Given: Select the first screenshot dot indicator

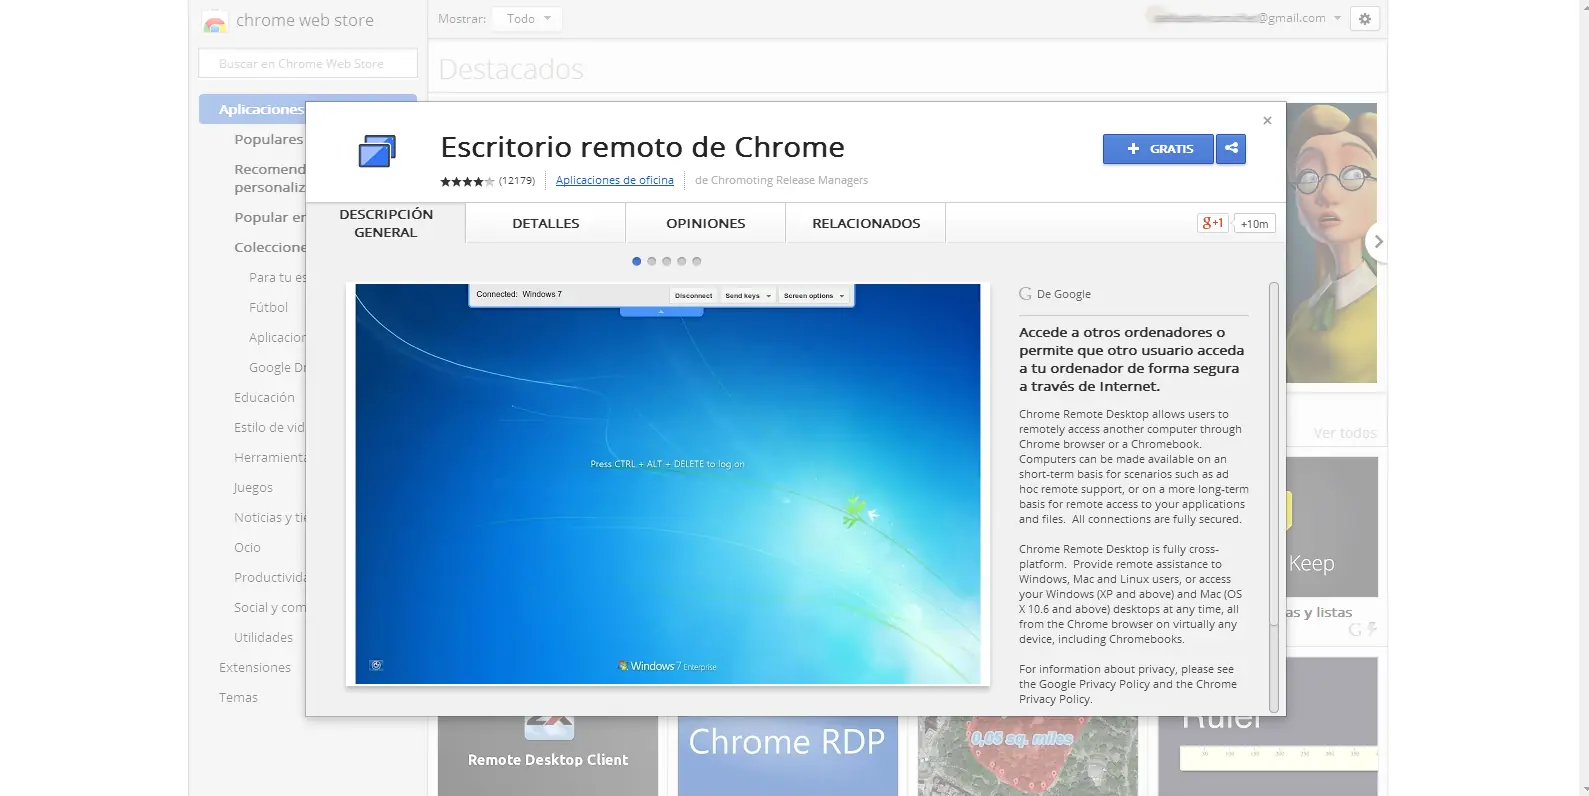Looking at the screenshot, I should pos(637,261).
